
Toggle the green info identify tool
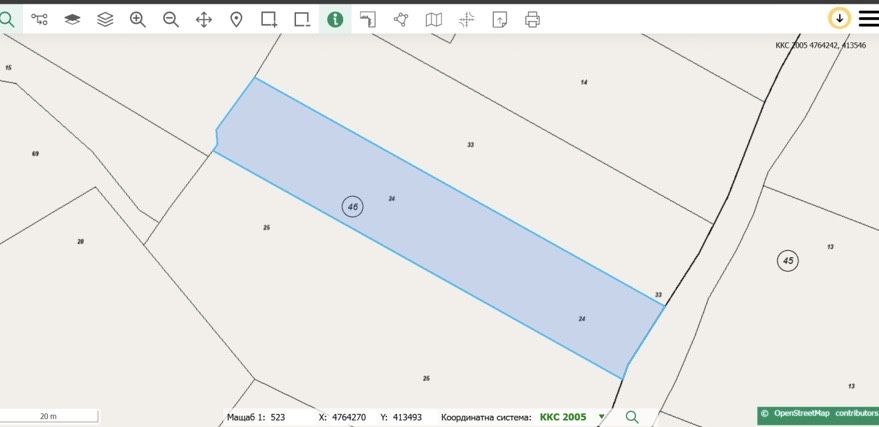(x=335, y=20)
